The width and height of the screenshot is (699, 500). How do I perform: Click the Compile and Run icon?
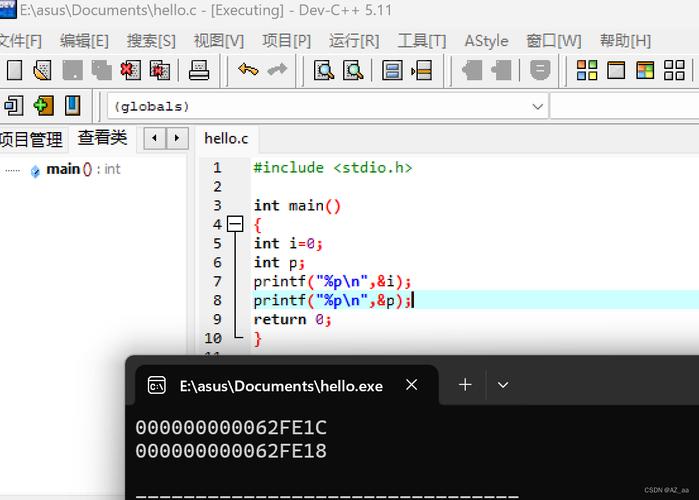tap(645, 70)
